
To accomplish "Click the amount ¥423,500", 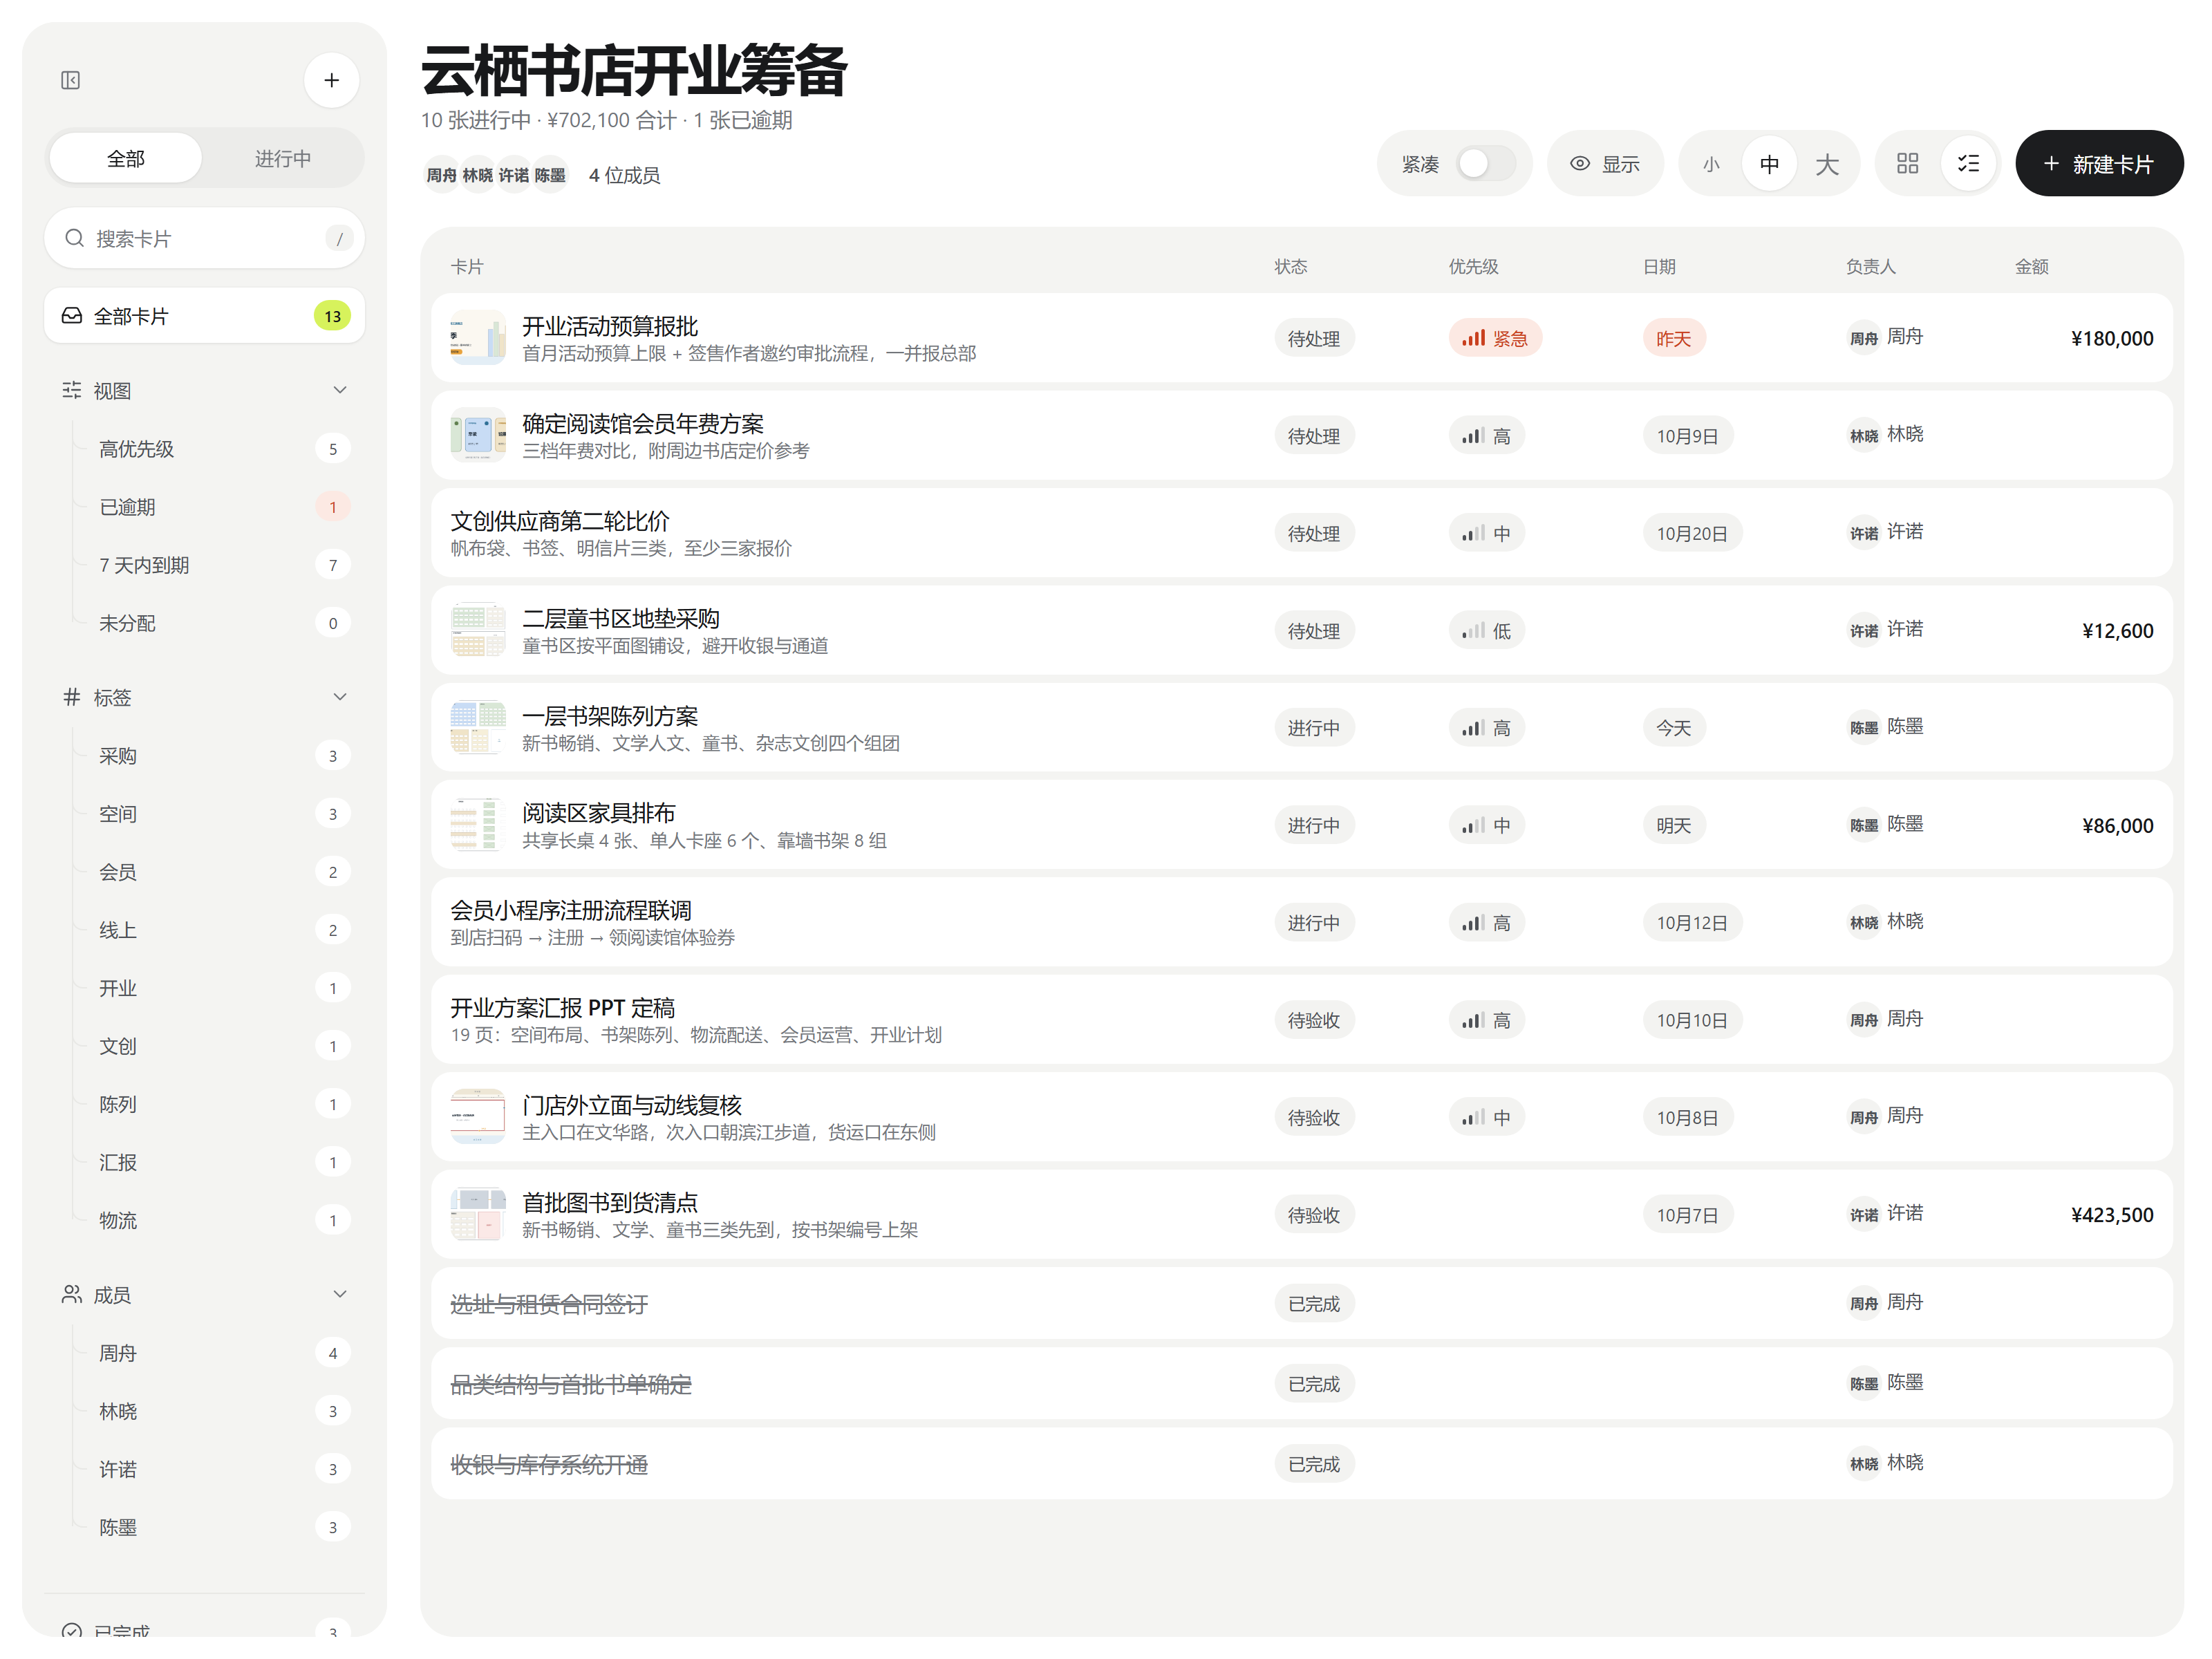I will [2111, 1215].
